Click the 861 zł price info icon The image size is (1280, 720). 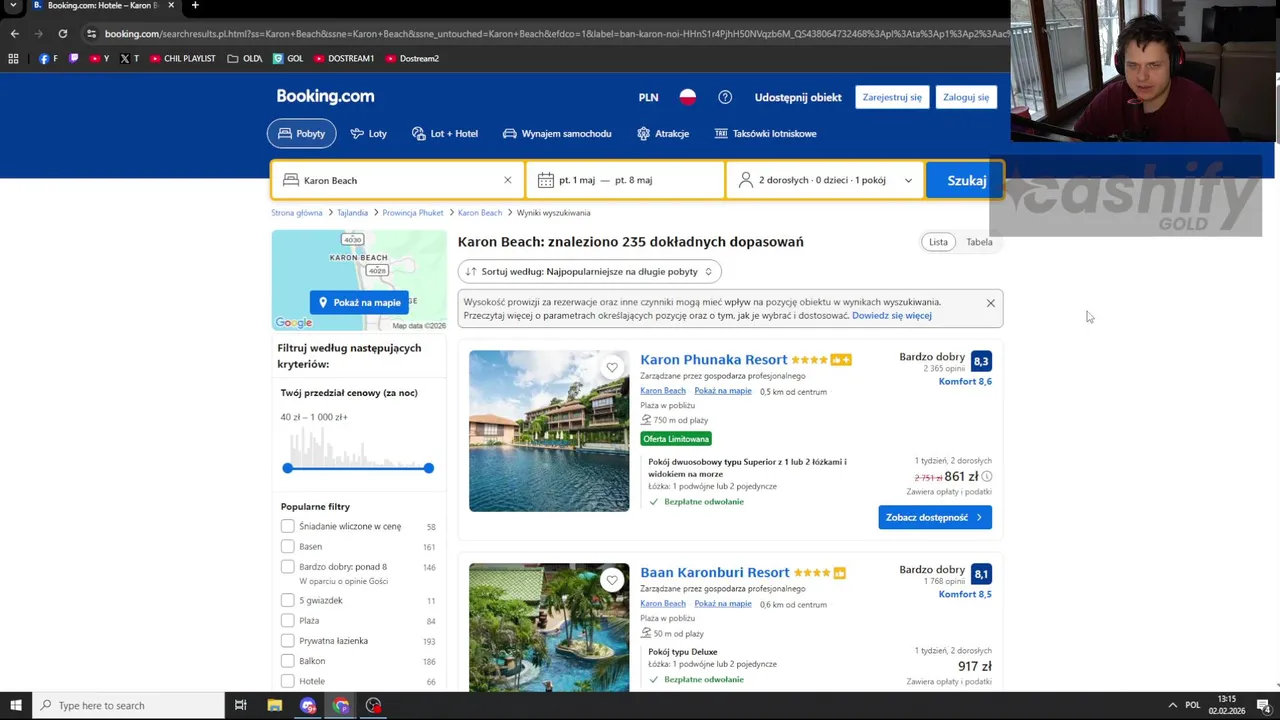pyautogui.click(x=987, y=477)
